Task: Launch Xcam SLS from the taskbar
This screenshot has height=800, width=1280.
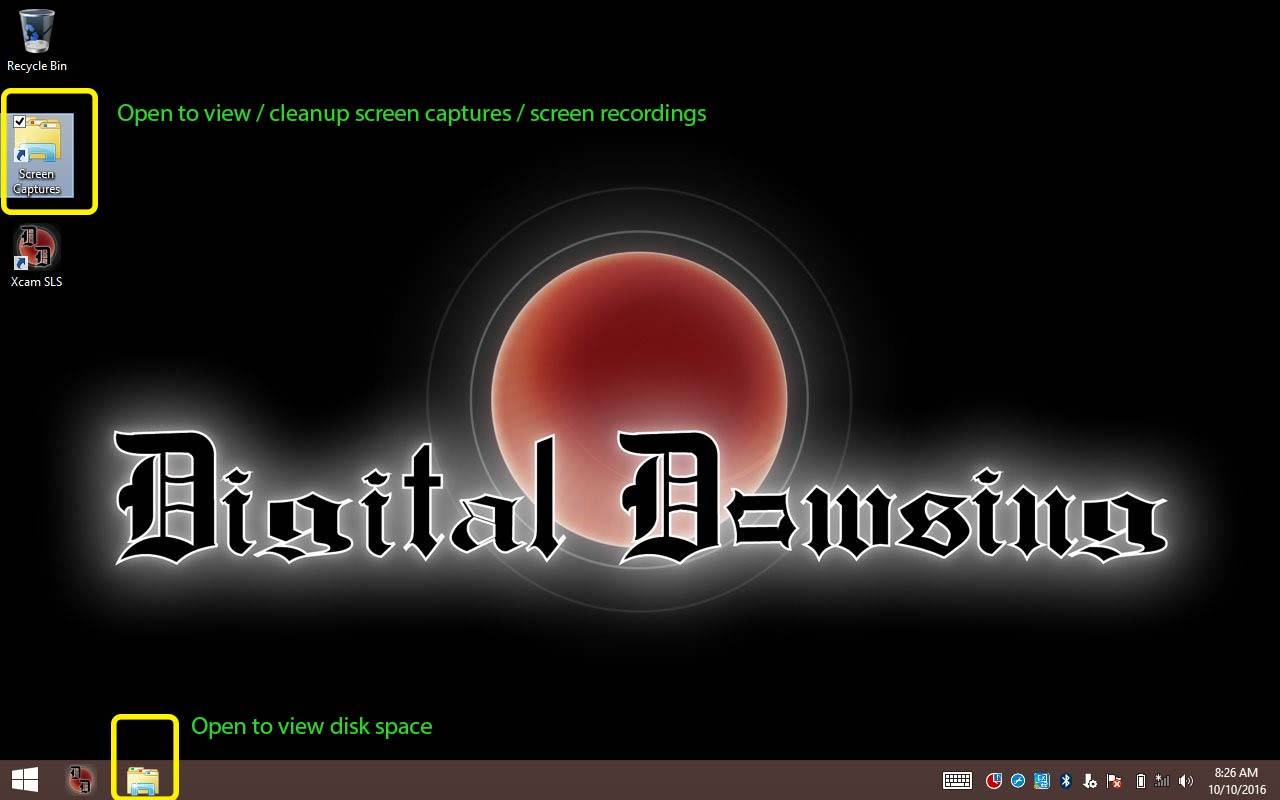Action: pyautogui.click(x=80, y=780)
